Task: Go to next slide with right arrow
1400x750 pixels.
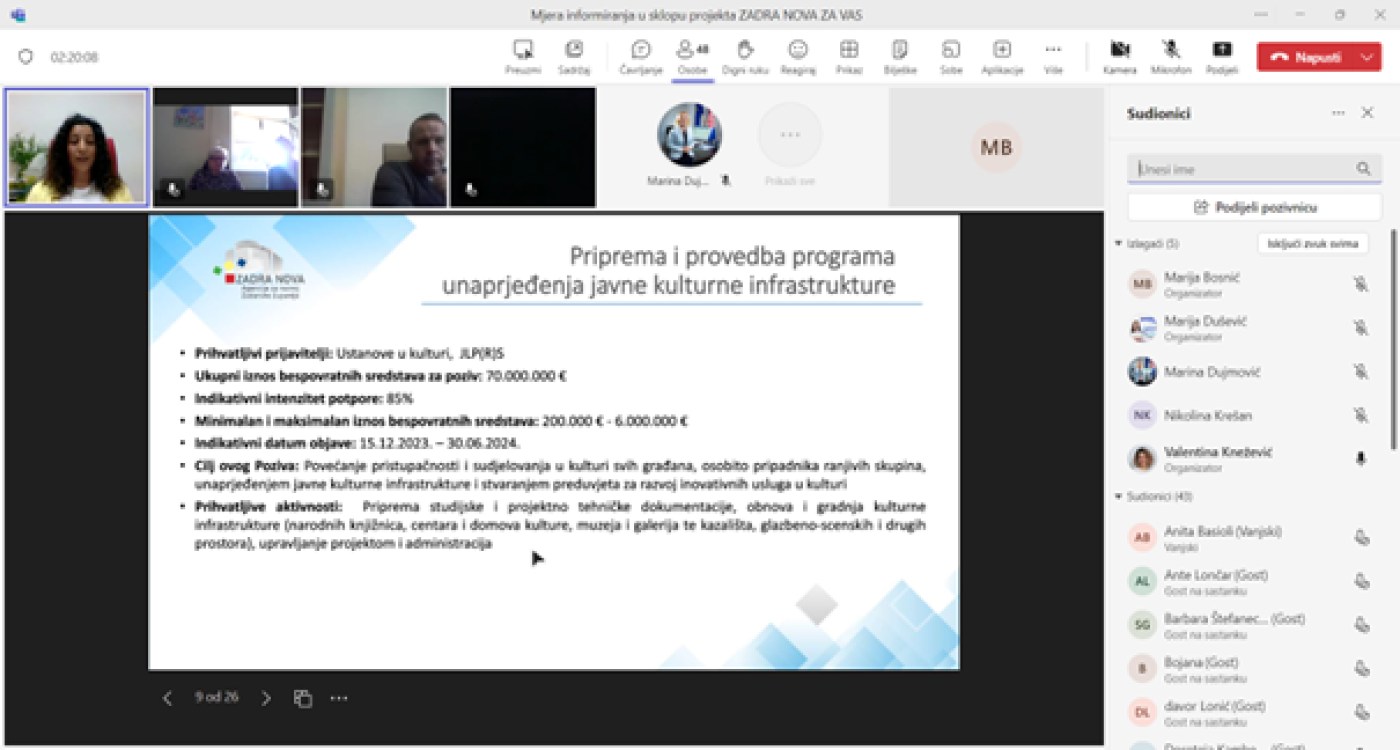Action: tap(266, 698)
